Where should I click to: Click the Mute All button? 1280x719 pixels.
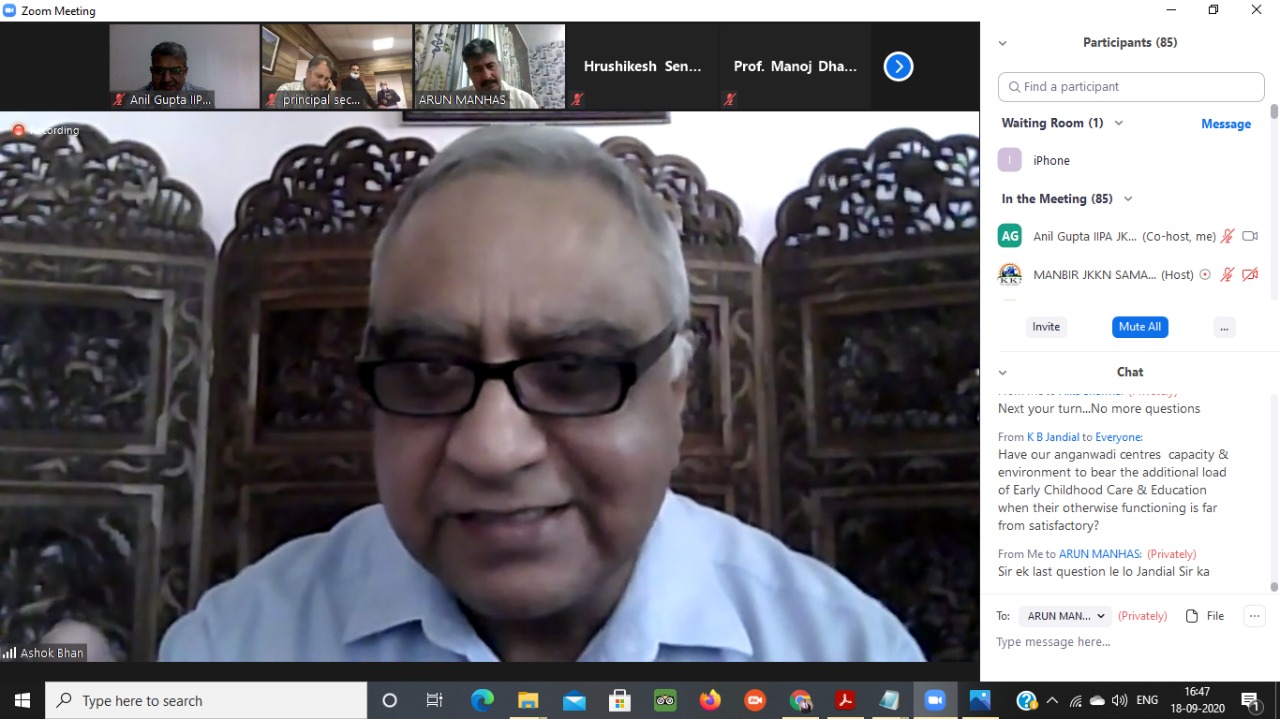click(1140, 327)
